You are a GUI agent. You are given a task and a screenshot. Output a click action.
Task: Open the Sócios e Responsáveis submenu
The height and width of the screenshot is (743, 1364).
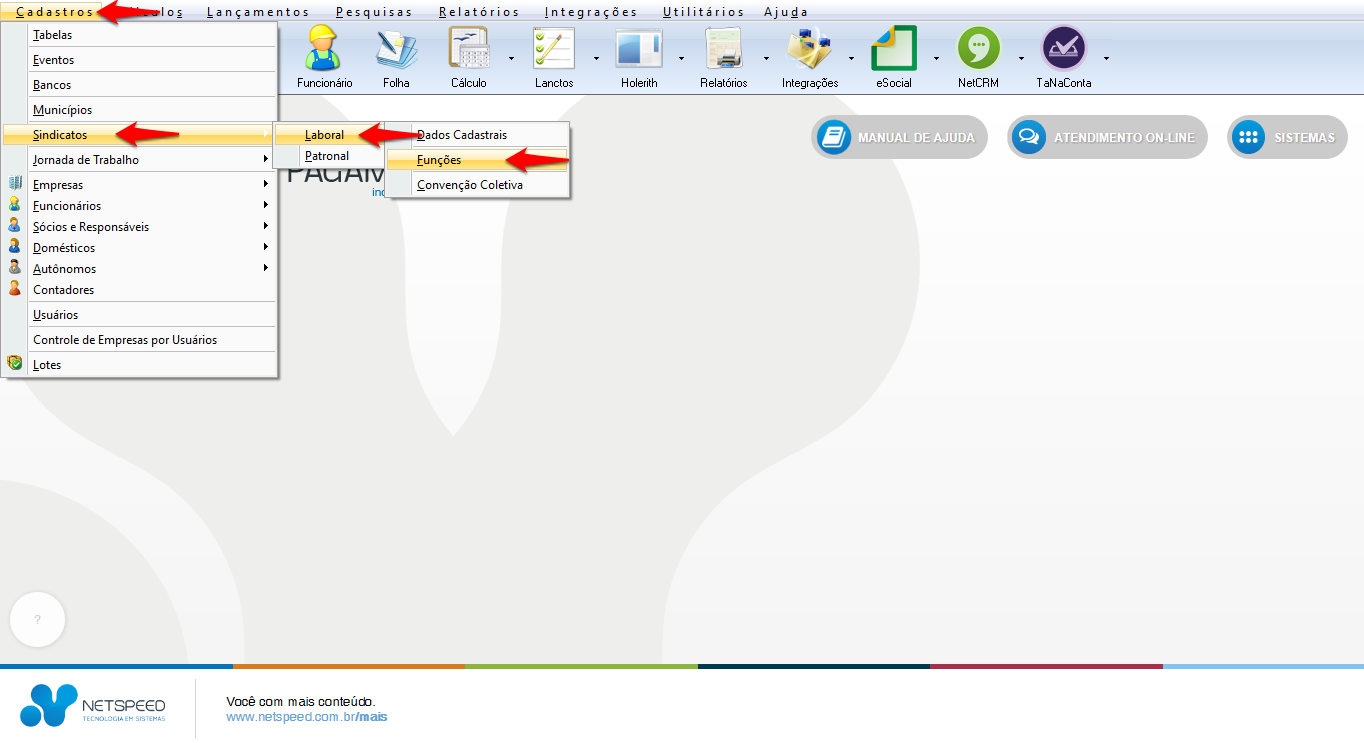140,227
